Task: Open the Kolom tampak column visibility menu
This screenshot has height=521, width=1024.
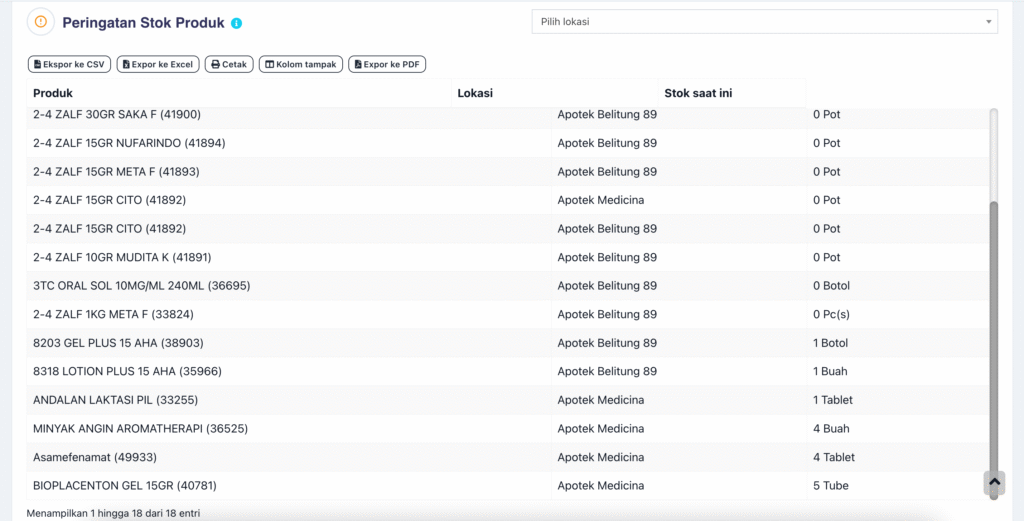Action: point(301,64)
